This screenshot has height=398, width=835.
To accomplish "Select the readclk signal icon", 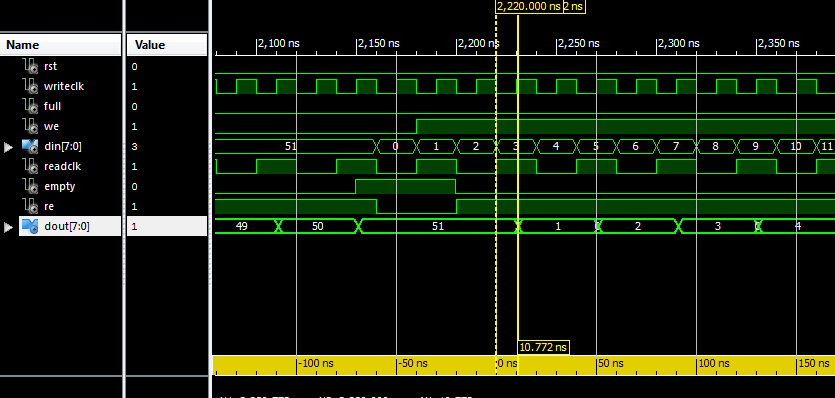I will (30, 166).
